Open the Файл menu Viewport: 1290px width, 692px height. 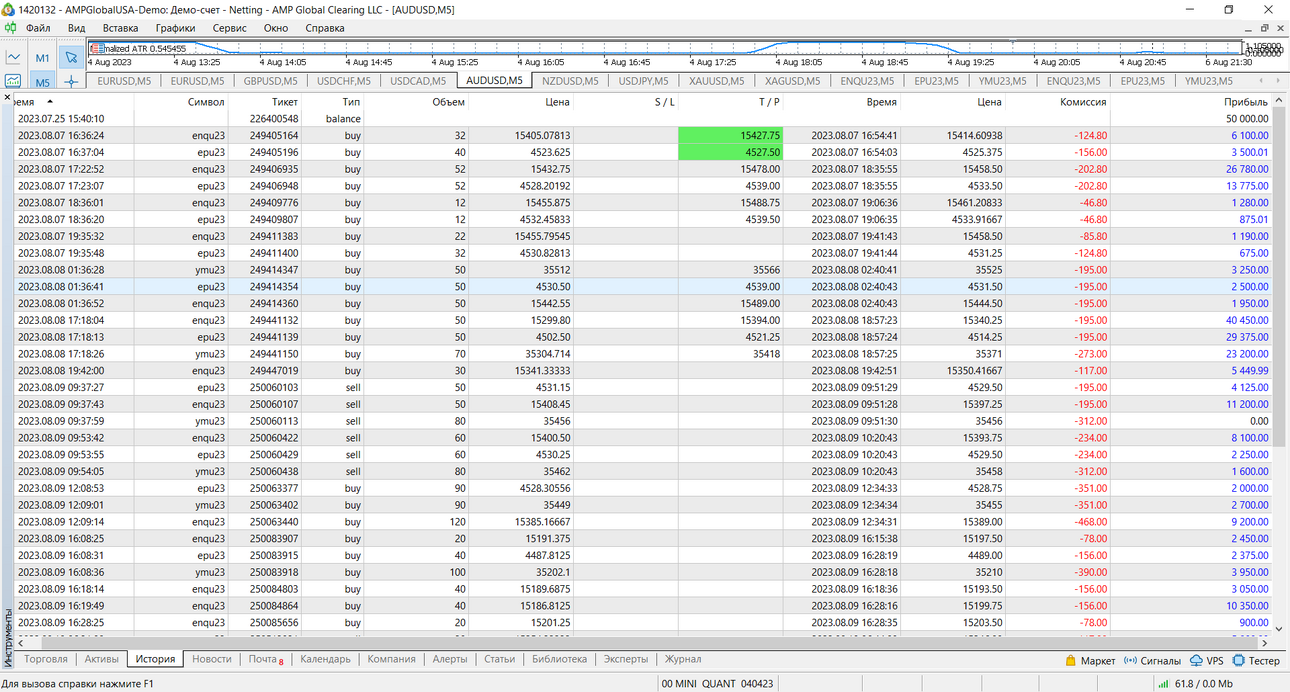pos(38,29)
